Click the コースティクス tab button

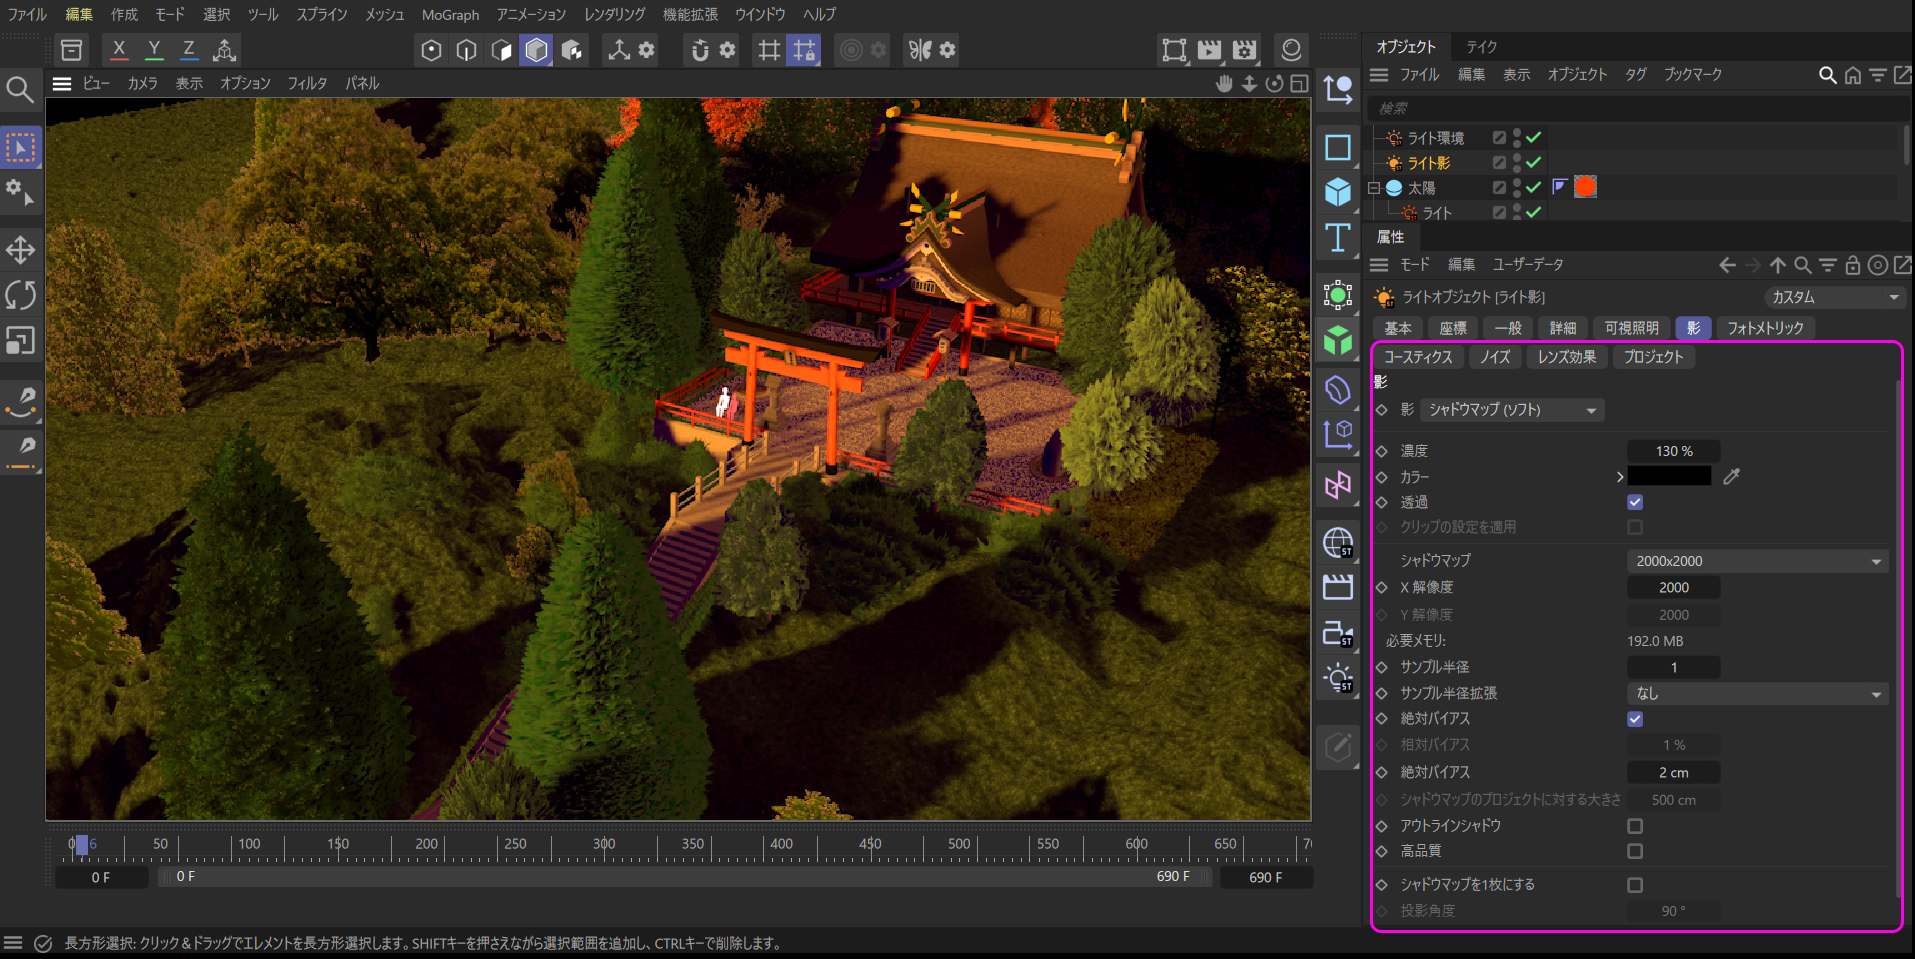coord(1418,357)
